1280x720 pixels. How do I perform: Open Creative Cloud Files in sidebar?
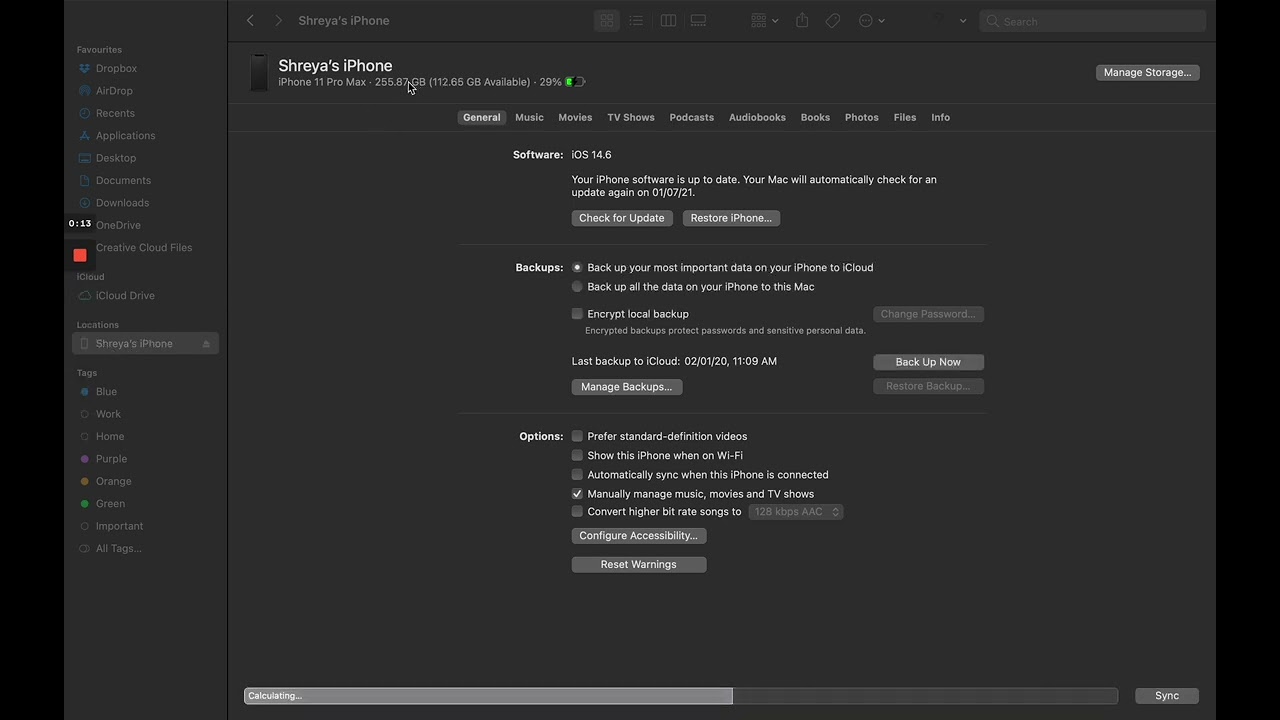145,248
